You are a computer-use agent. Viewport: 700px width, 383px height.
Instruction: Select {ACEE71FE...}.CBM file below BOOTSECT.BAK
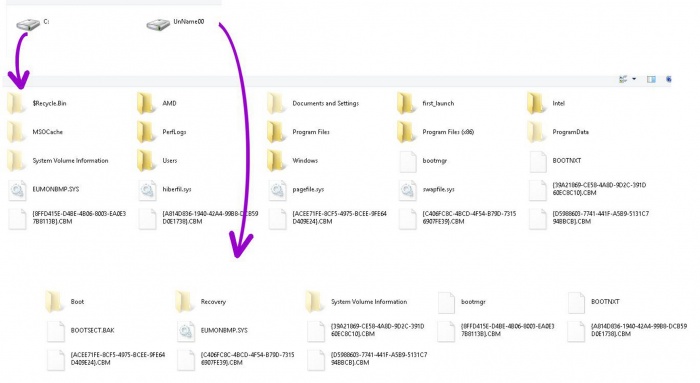point(106,359)
